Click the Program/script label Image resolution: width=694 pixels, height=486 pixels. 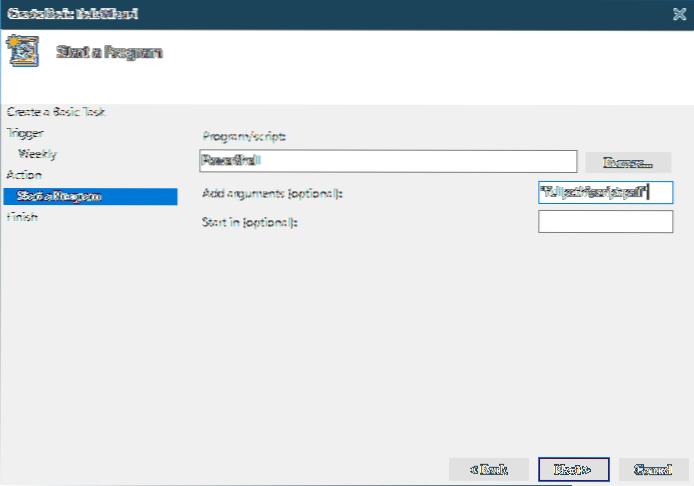pos(244,136)
